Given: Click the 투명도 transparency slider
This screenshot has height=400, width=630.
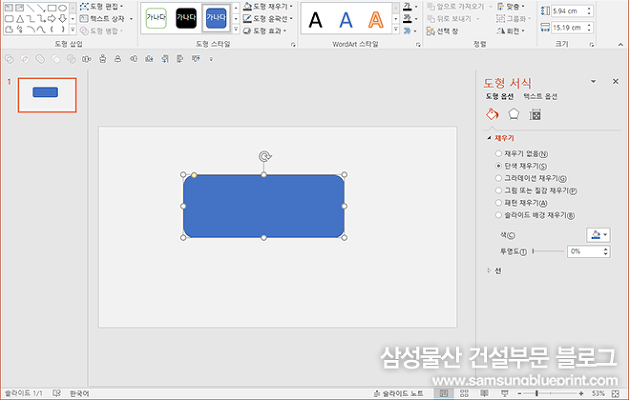Looking at the screenshot, I should coord(548,251).
